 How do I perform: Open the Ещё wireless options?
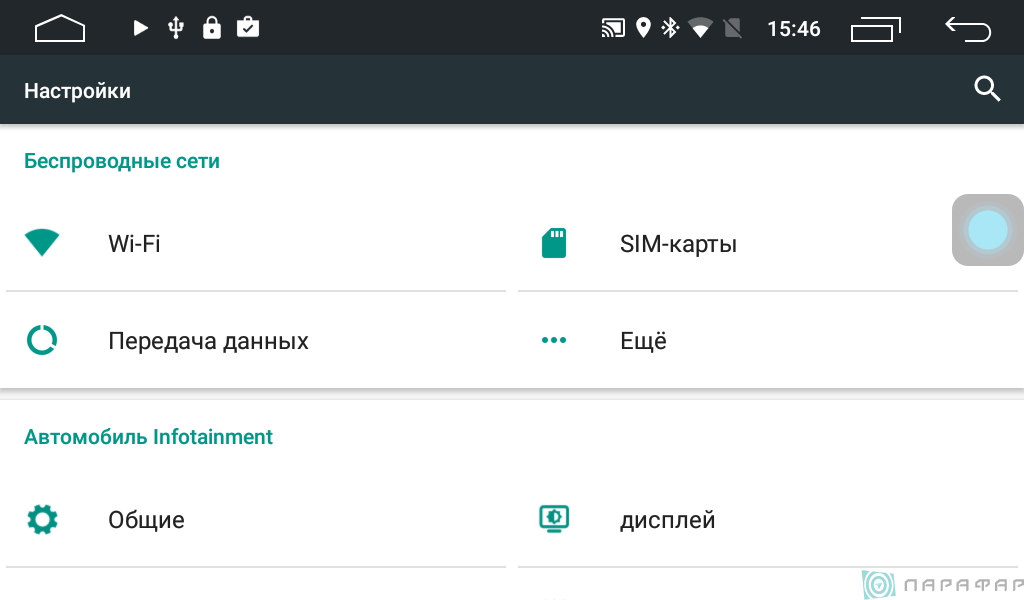pyautogui.click(x=768, y=340)
